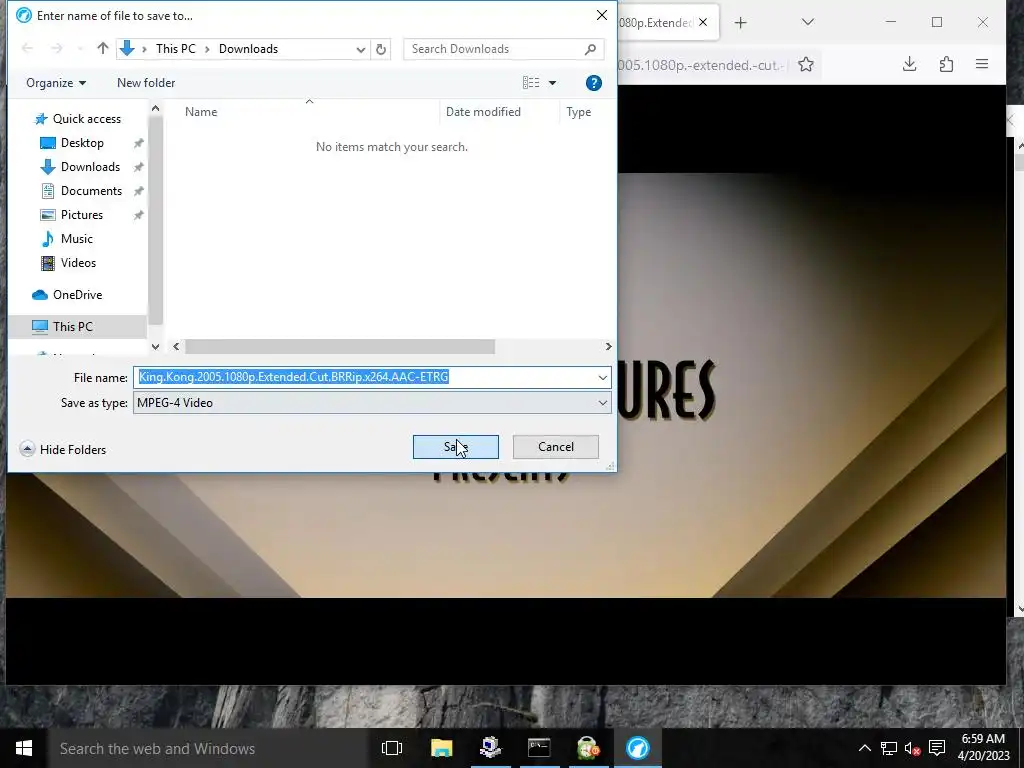Create a New folder

pos(146,83)
